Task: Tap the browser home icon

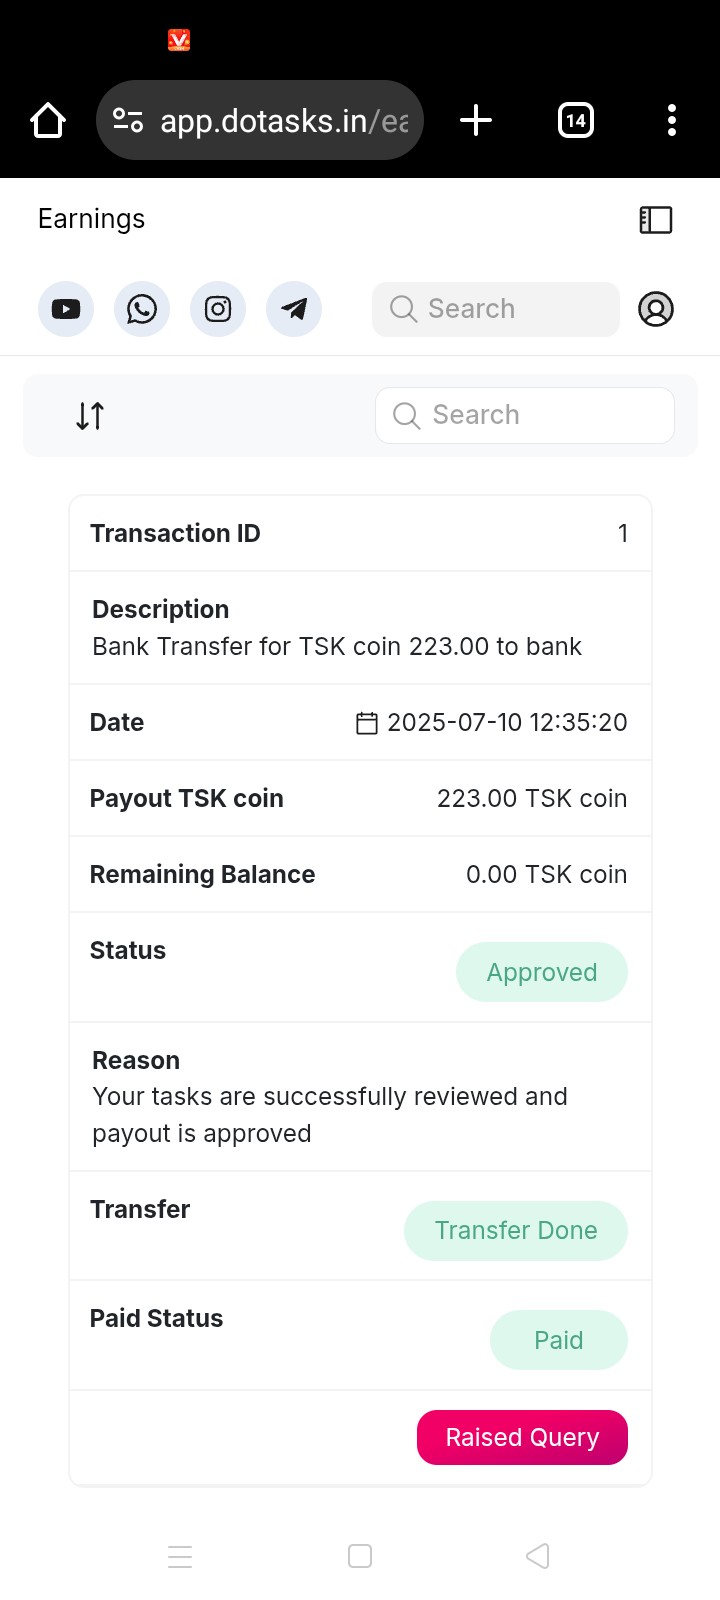Action: pyautogui.click(x=48, y=121)
